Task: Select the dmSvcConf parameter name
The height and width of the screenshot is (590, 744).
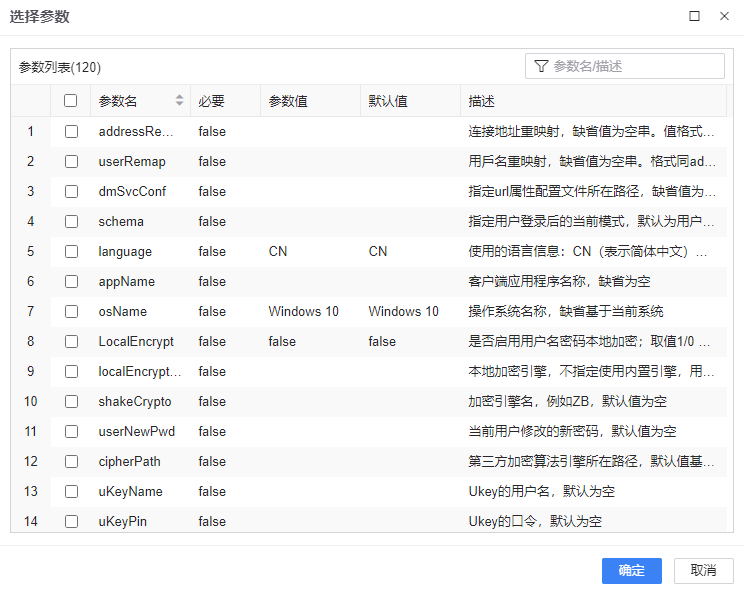Action: (x=132, y=191)
